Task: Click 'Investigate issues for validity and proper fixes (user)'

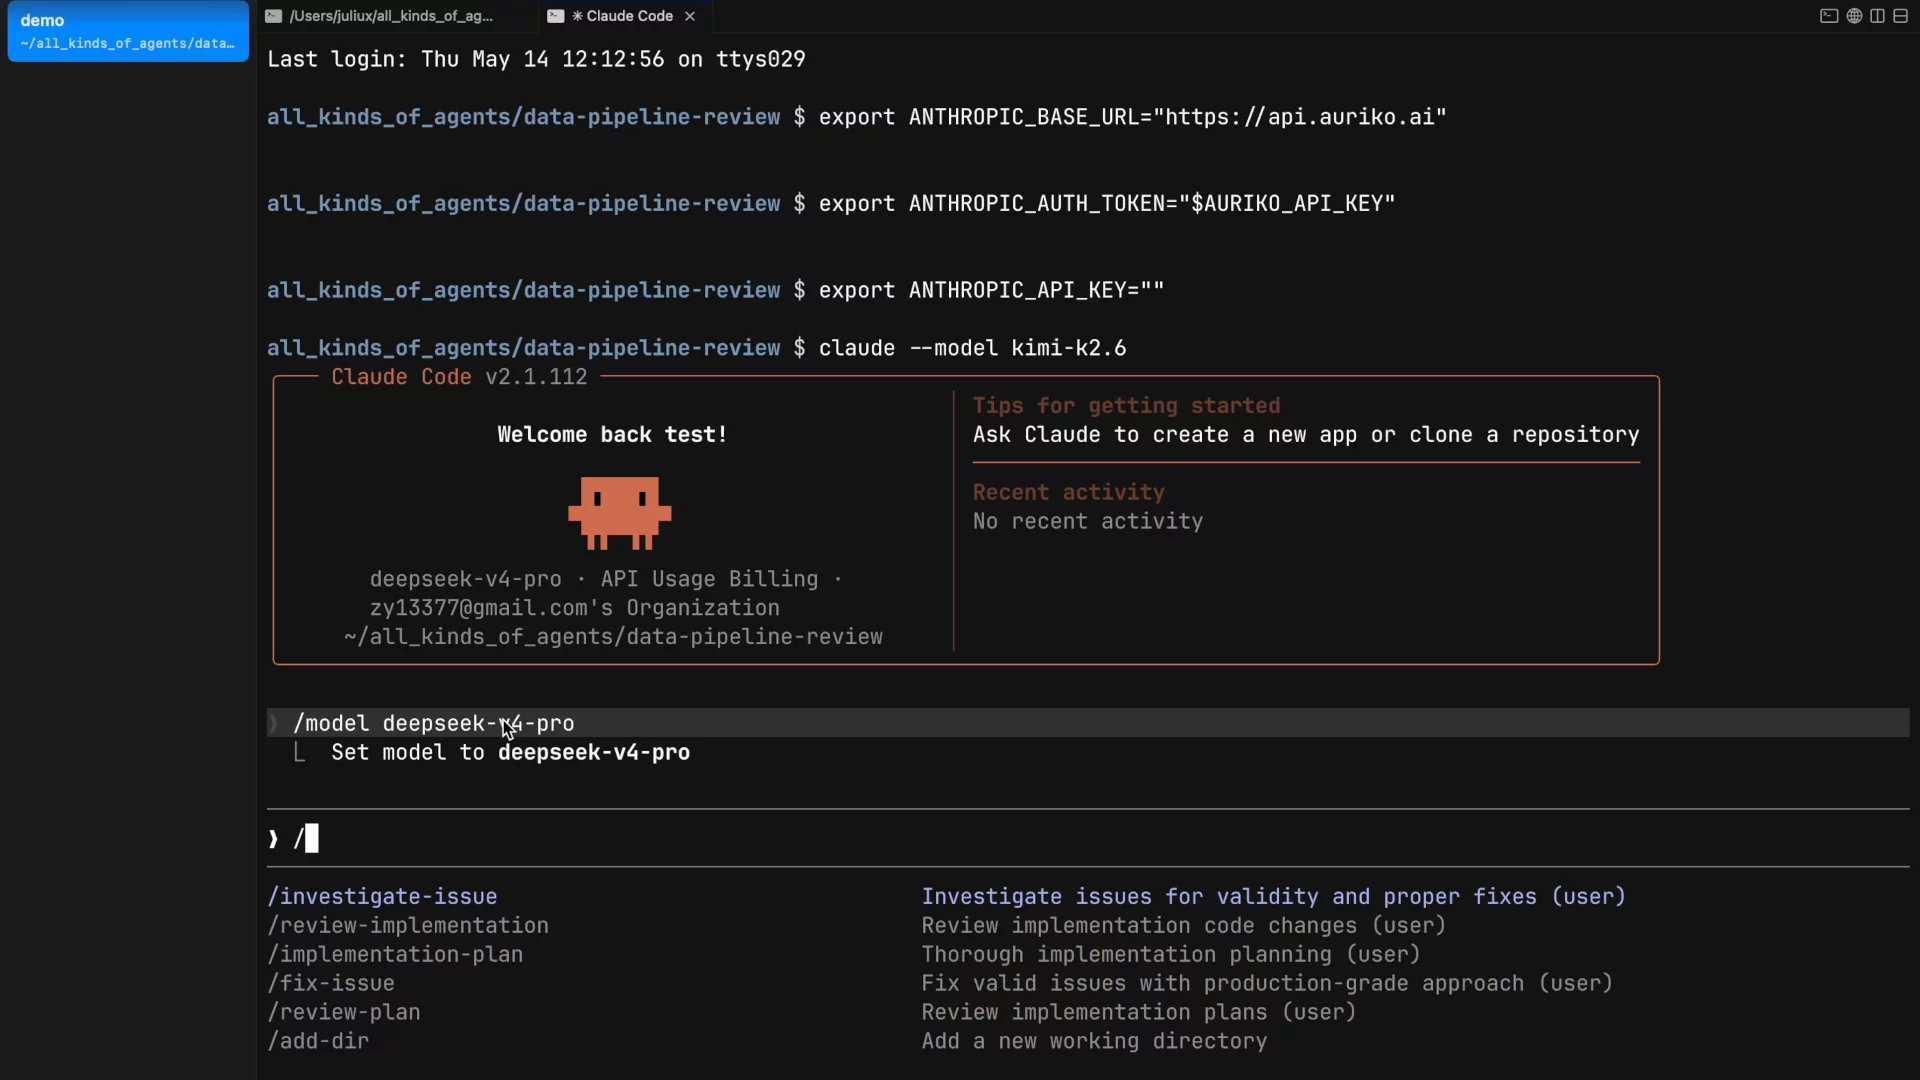Action: pos(1274,897)
